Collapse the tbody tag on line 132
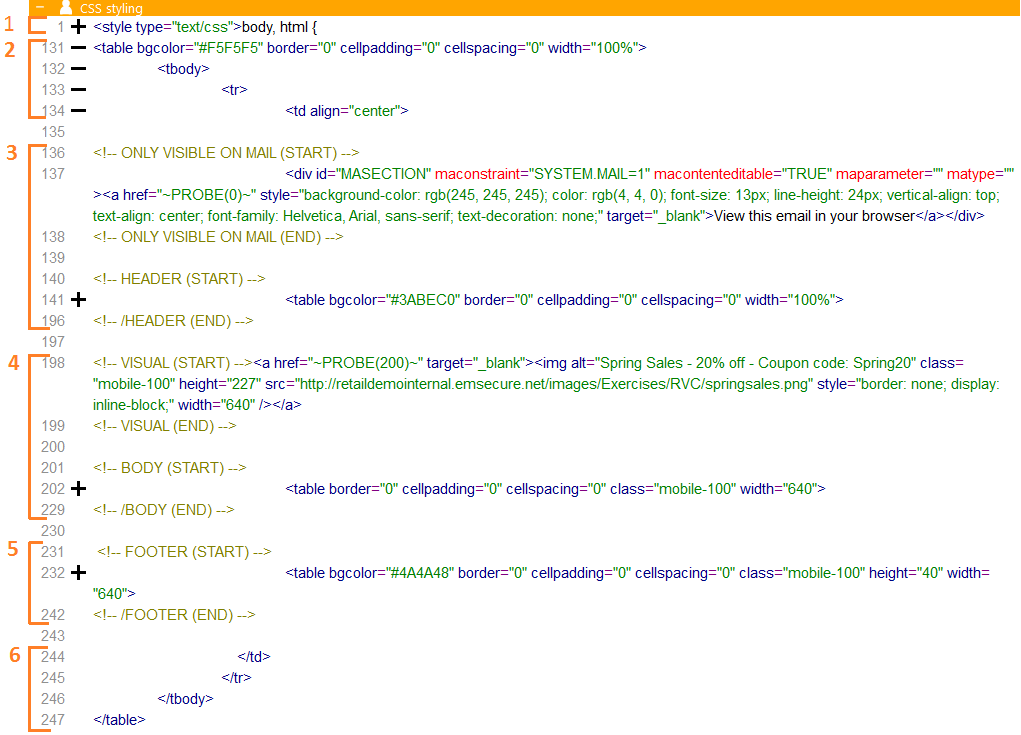The image size is (1021, 735). pyautogui.click(x=79, y=69)
